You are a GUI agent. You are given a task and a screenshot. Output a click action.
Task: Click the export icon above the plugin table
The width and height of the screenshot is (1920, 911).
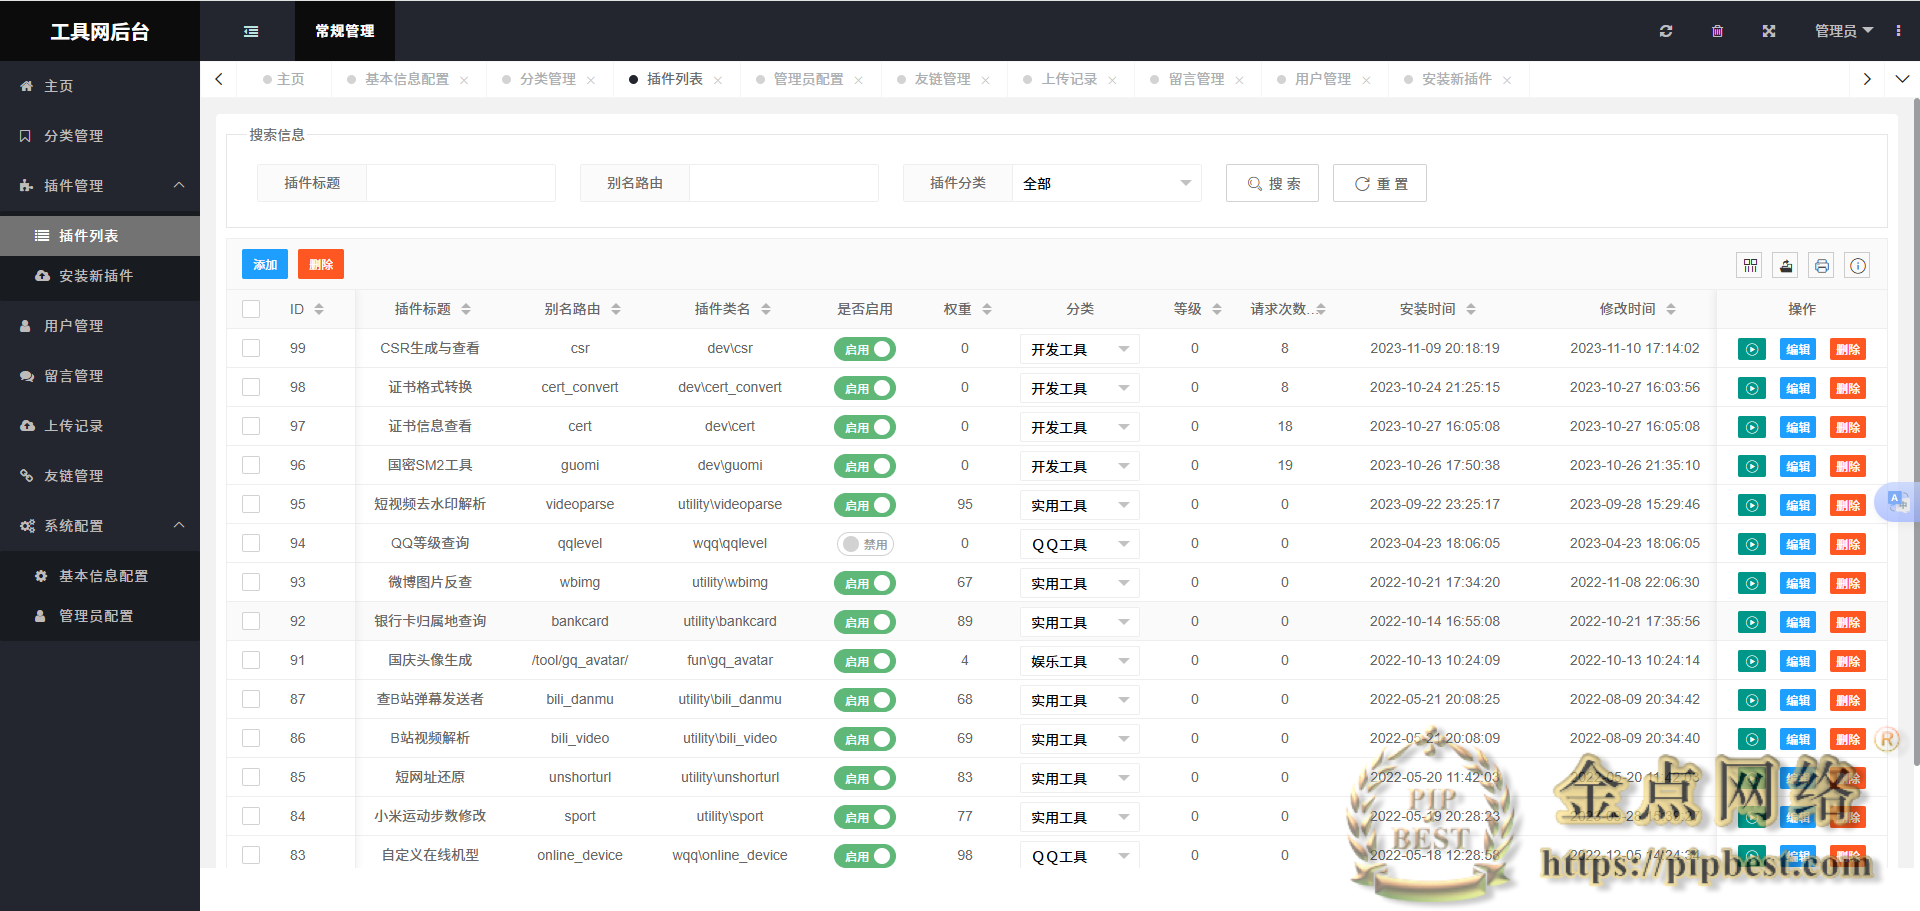(x=1785, y=265)
